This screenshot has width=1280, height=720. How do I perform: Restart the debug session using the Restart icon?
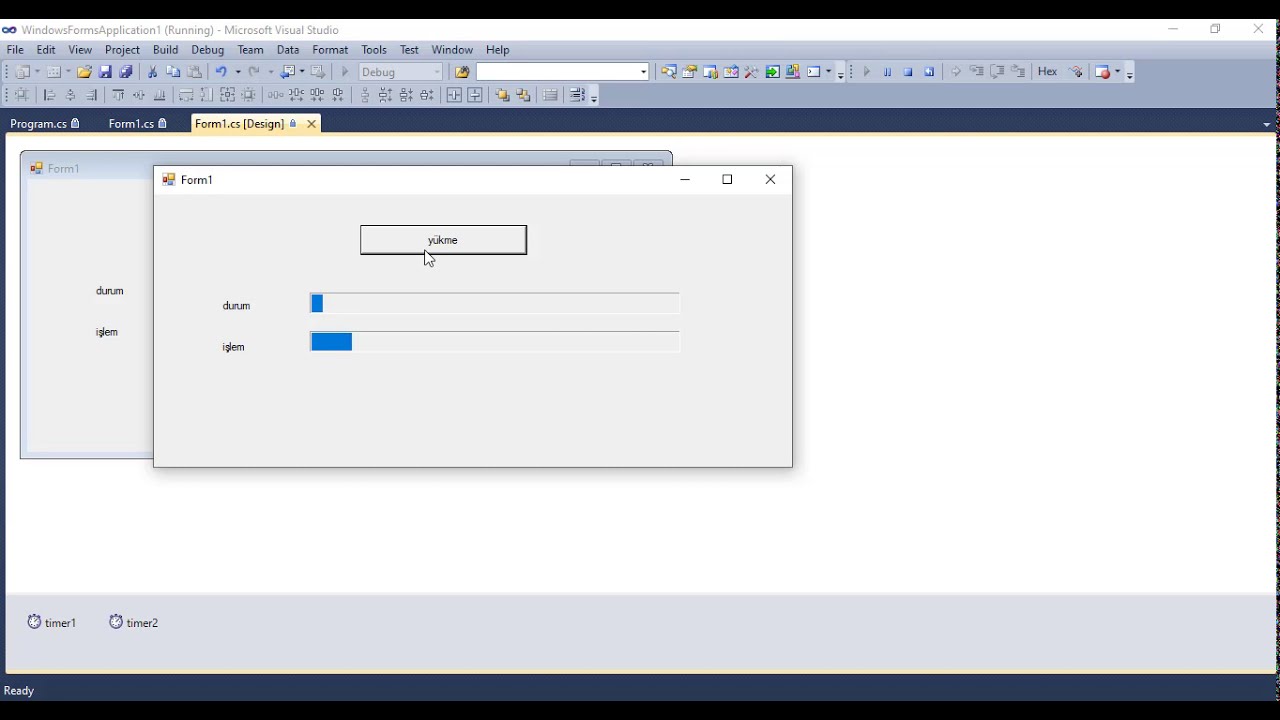pos(929,72)
